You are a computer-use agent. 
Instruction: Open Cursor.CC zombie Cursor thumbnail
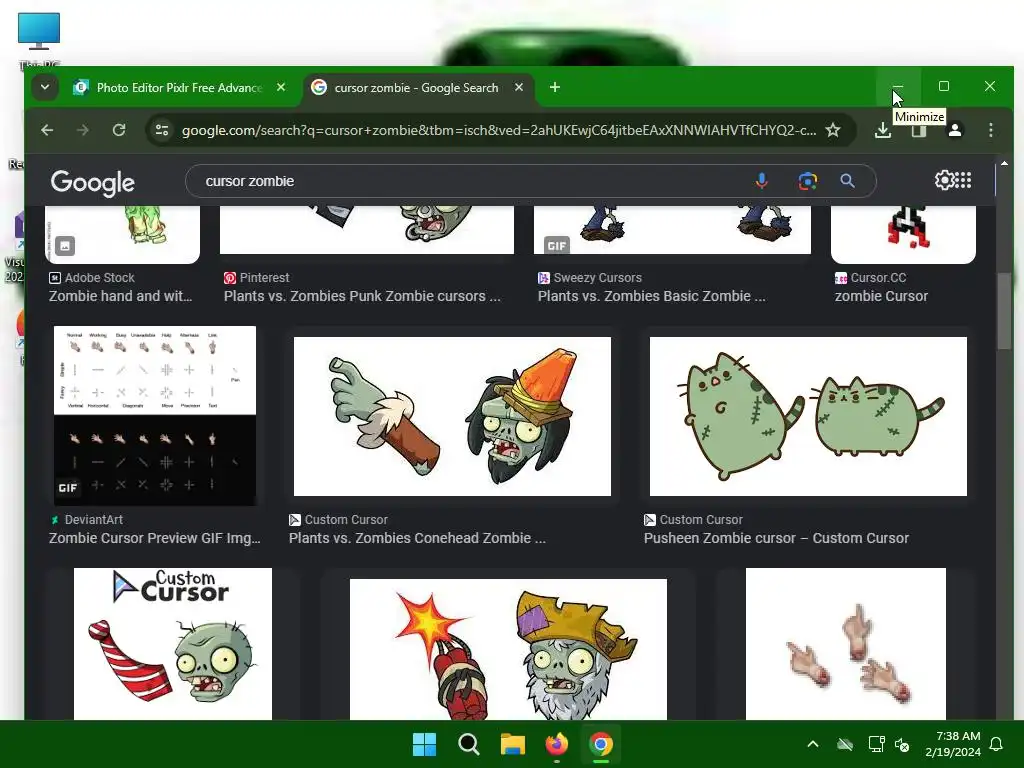coord(903,234)
